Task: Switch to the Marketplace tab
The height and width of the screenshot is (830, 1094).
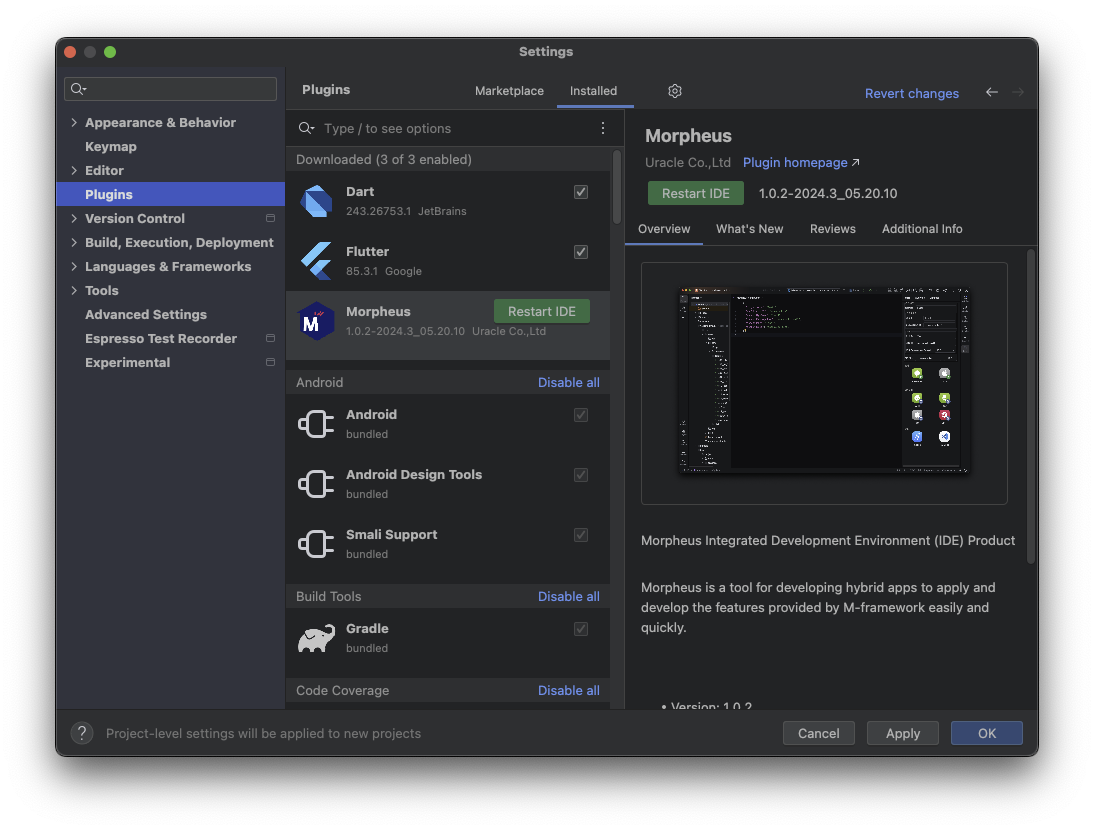Action: tap(509, 91)
